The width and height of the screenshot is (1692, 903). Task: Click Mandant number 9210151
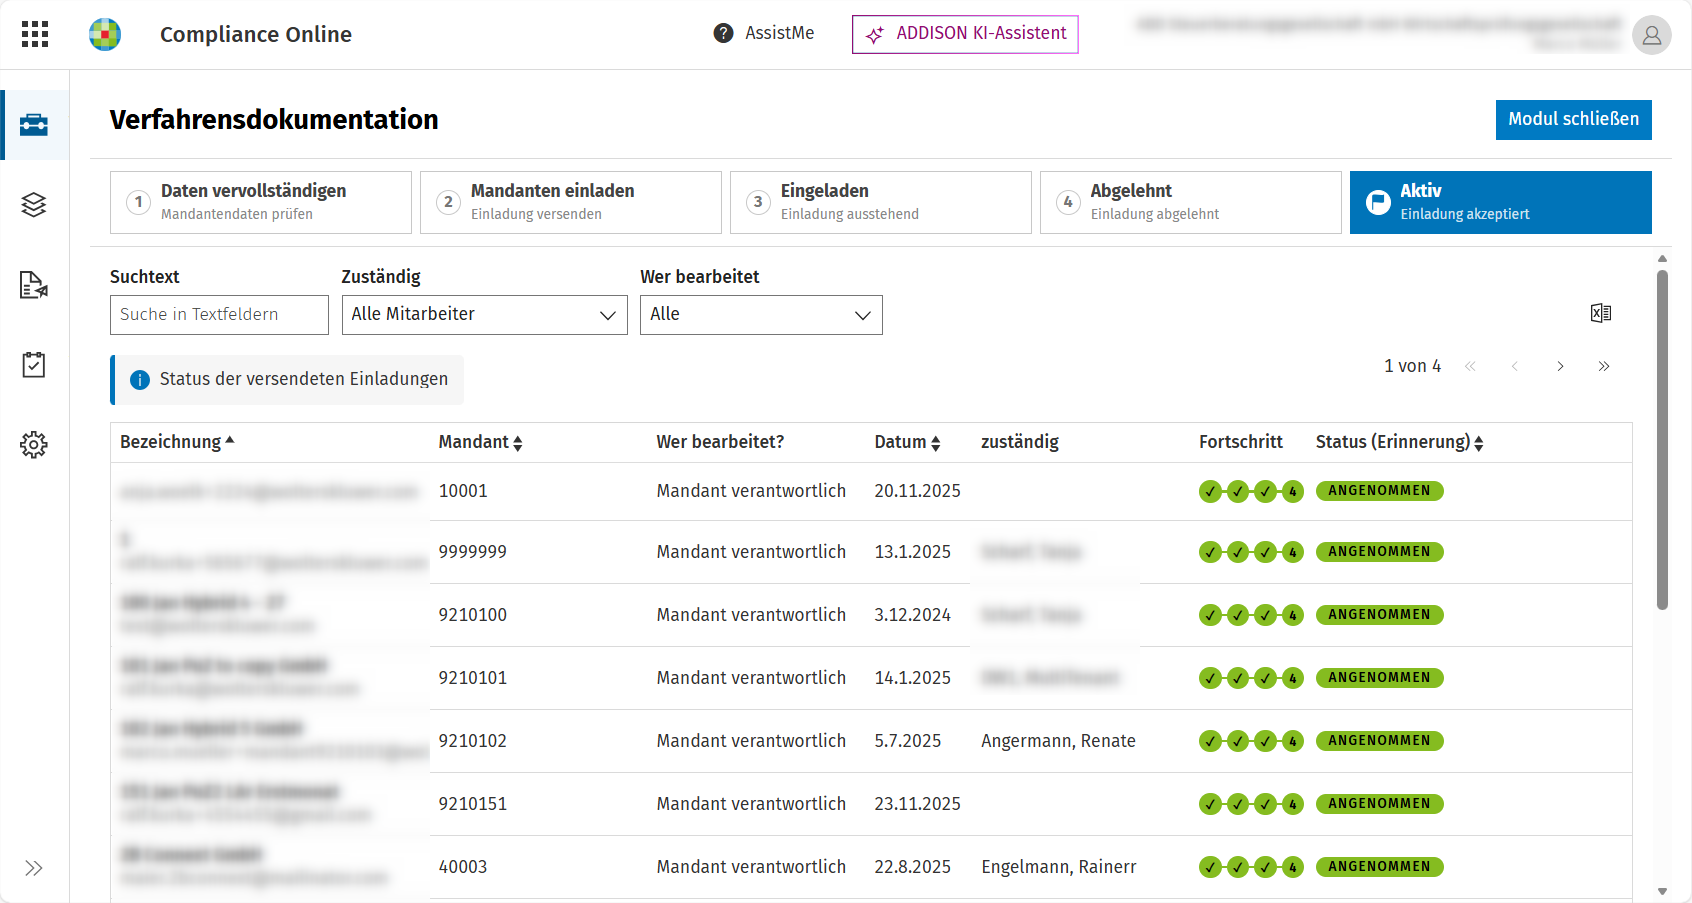click(472, 804)
